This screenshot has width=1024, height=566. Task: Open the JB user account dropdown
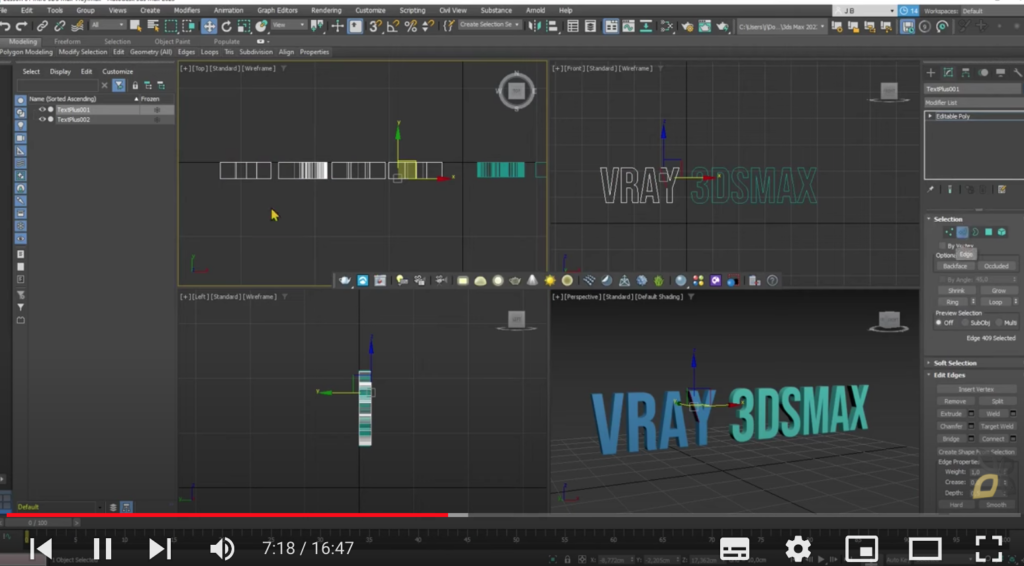864,11
